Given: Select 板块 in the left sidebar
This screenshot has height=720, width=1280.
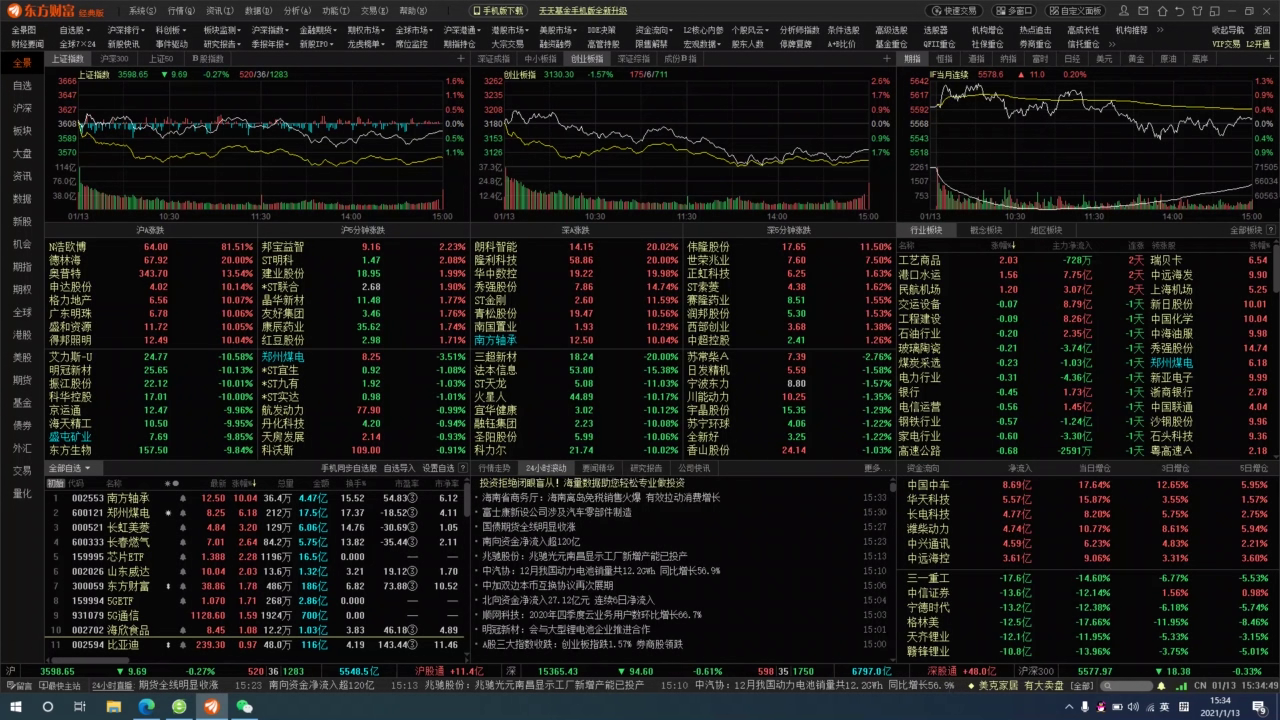Looking at the screenshot, I should [22, 131].
